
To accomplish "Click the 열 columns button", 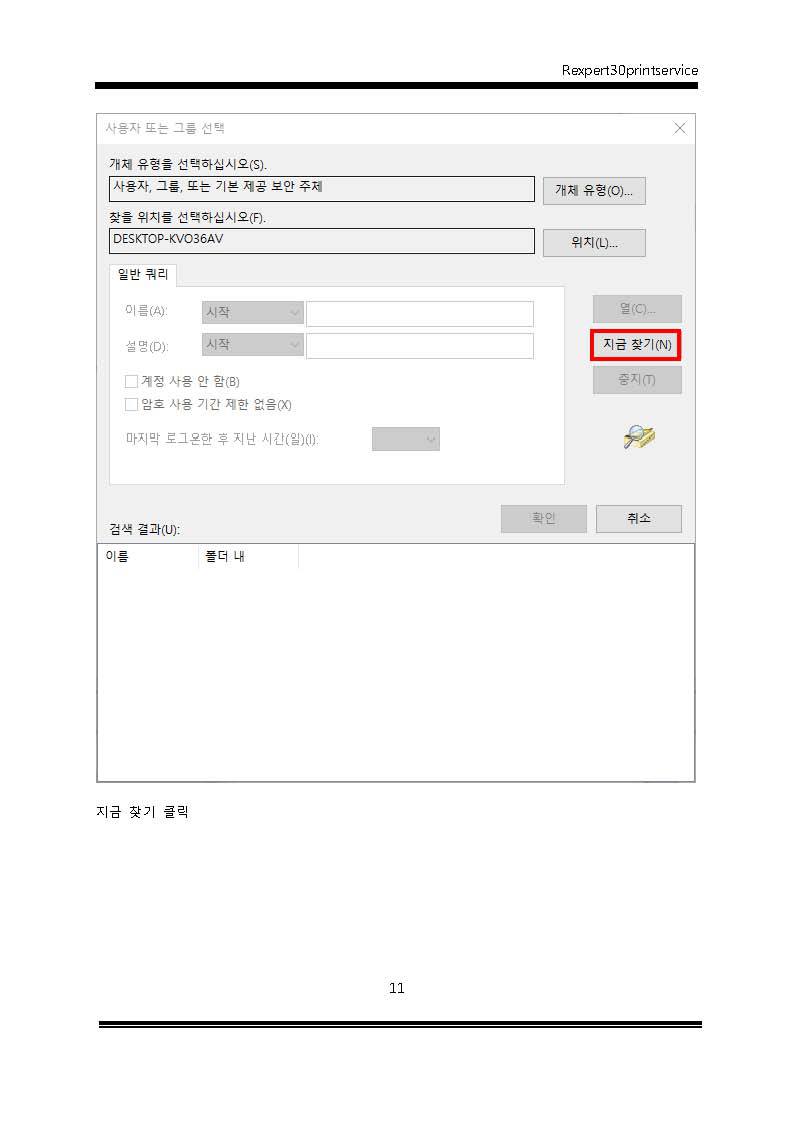I will (x=636, y=309).
